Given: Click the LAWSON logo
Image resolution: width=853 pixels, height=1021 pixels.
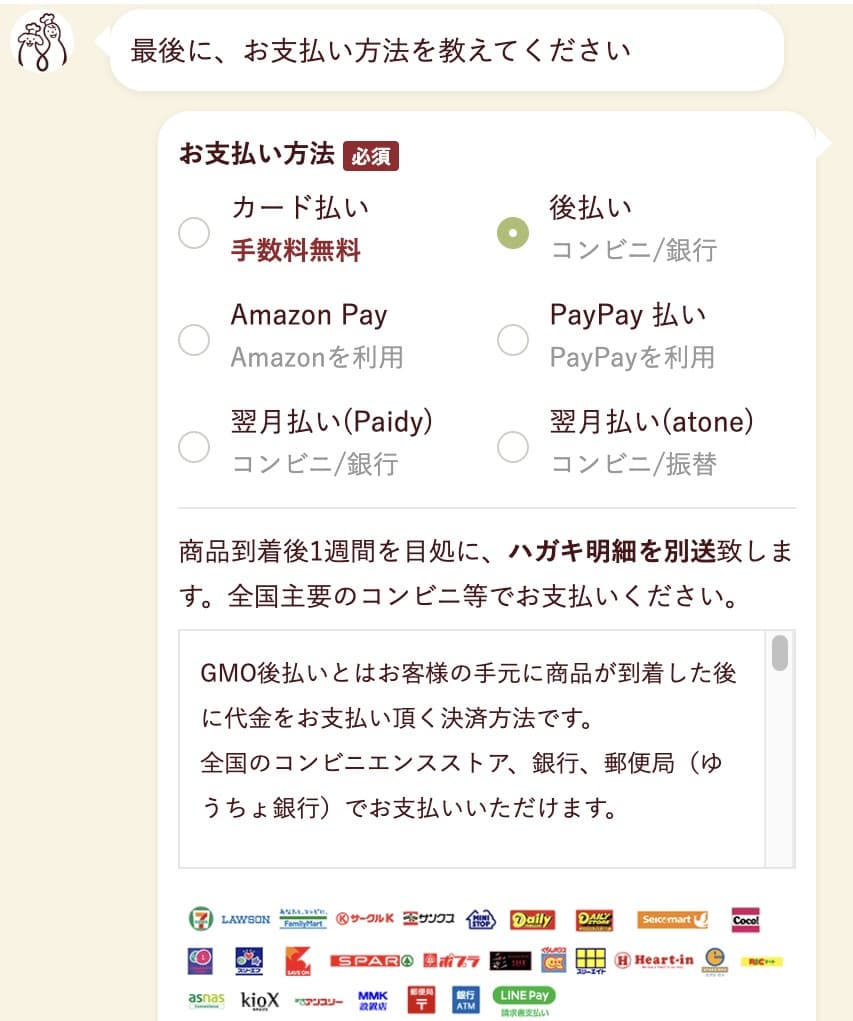Looking at the screenshot, I should (245, 919).
